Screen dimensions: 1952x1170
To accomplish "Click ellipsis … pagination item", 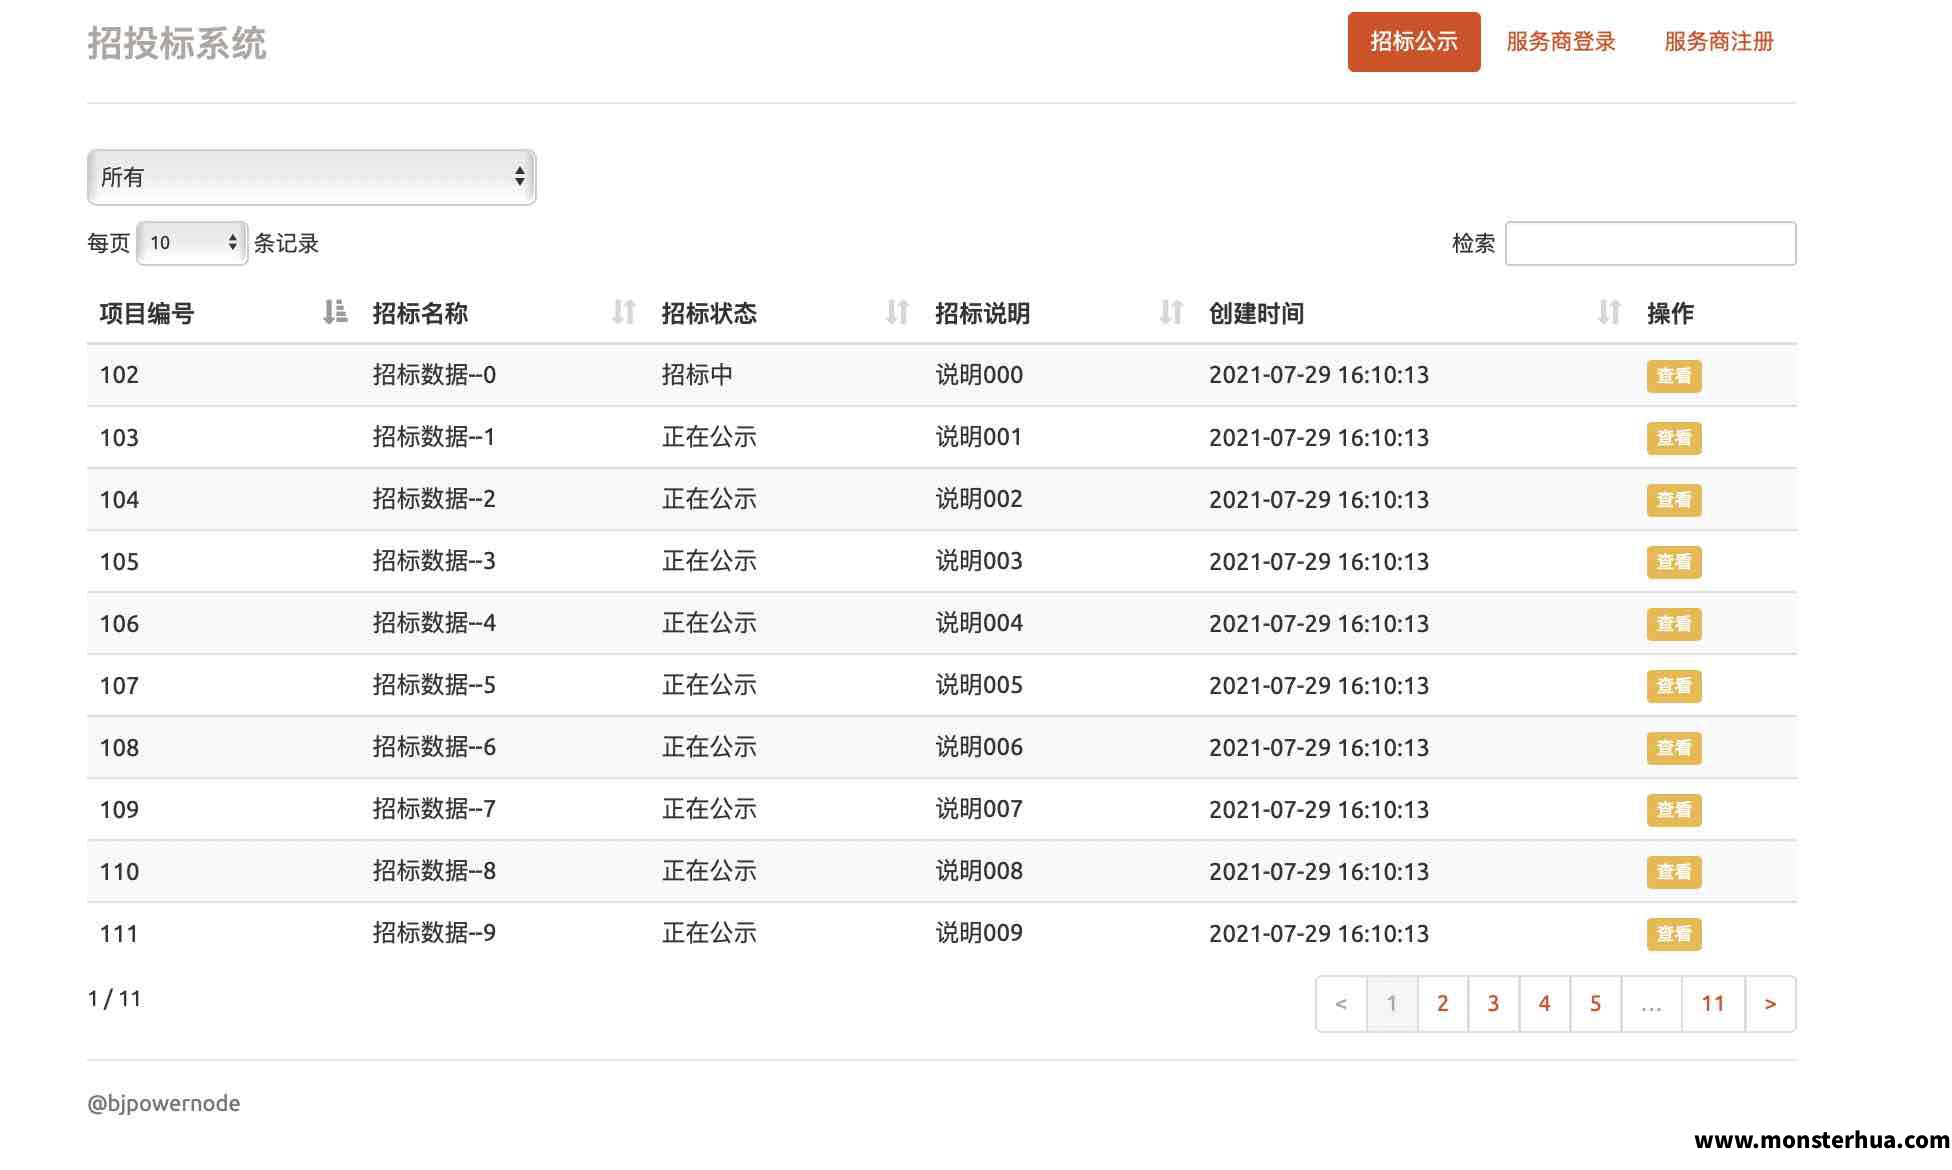I will click(1652, 1004).
